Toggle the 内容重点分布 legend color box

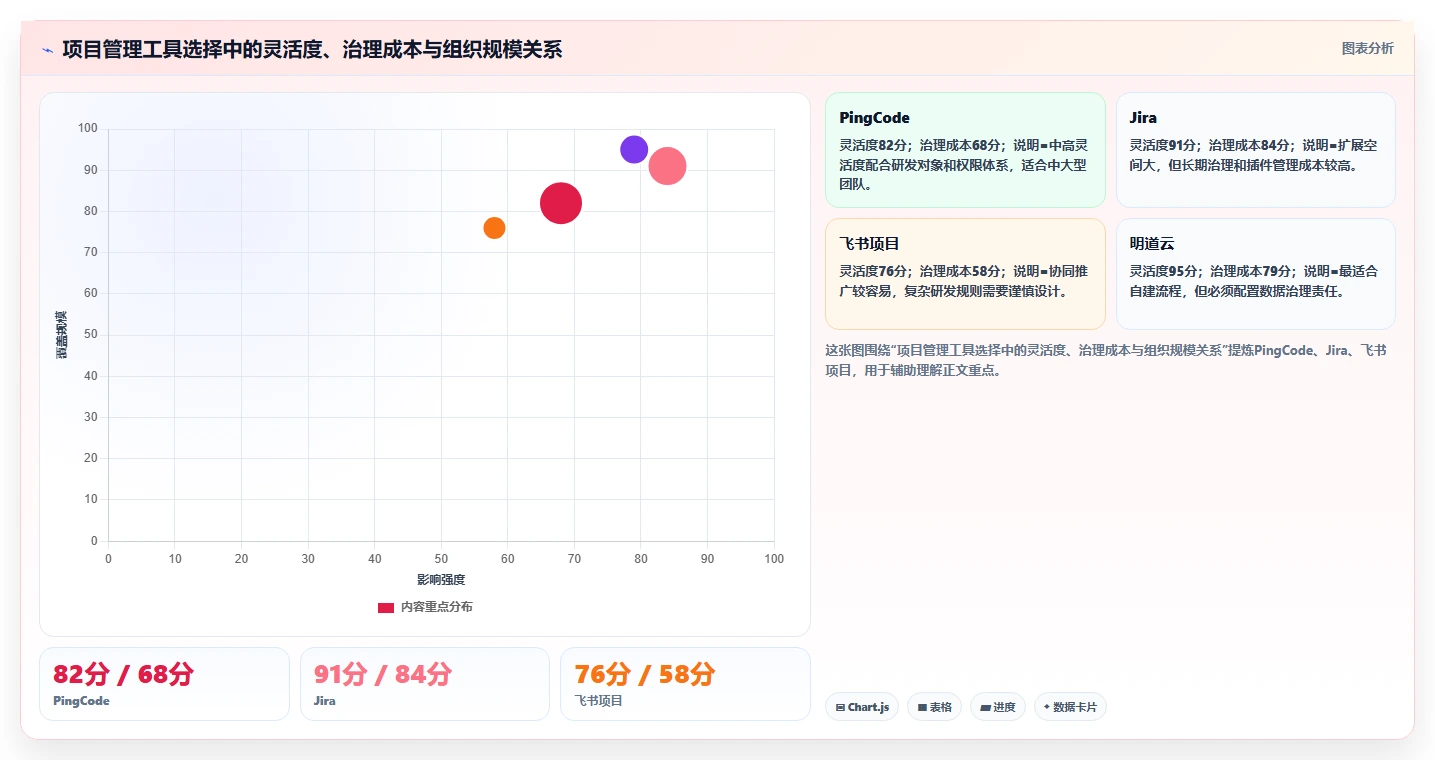point(386,607)
